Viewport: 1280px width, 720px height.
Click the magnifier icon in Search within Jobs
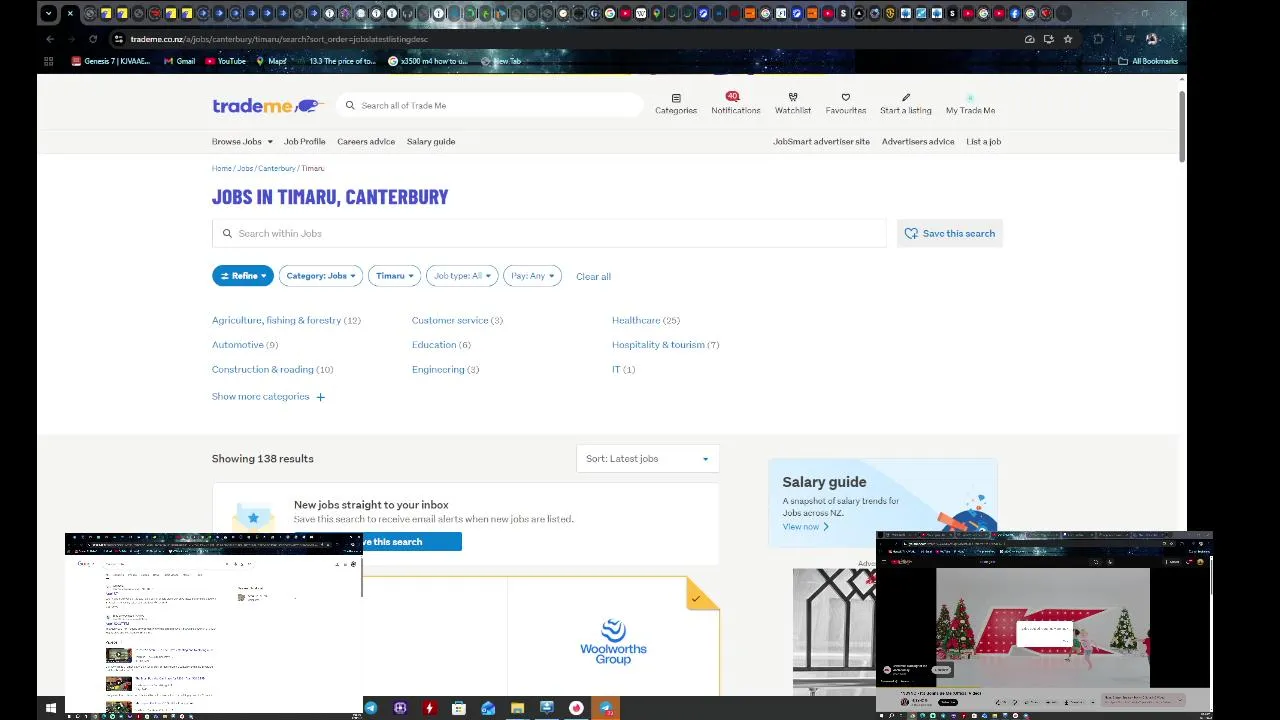[x=227, y=233]
